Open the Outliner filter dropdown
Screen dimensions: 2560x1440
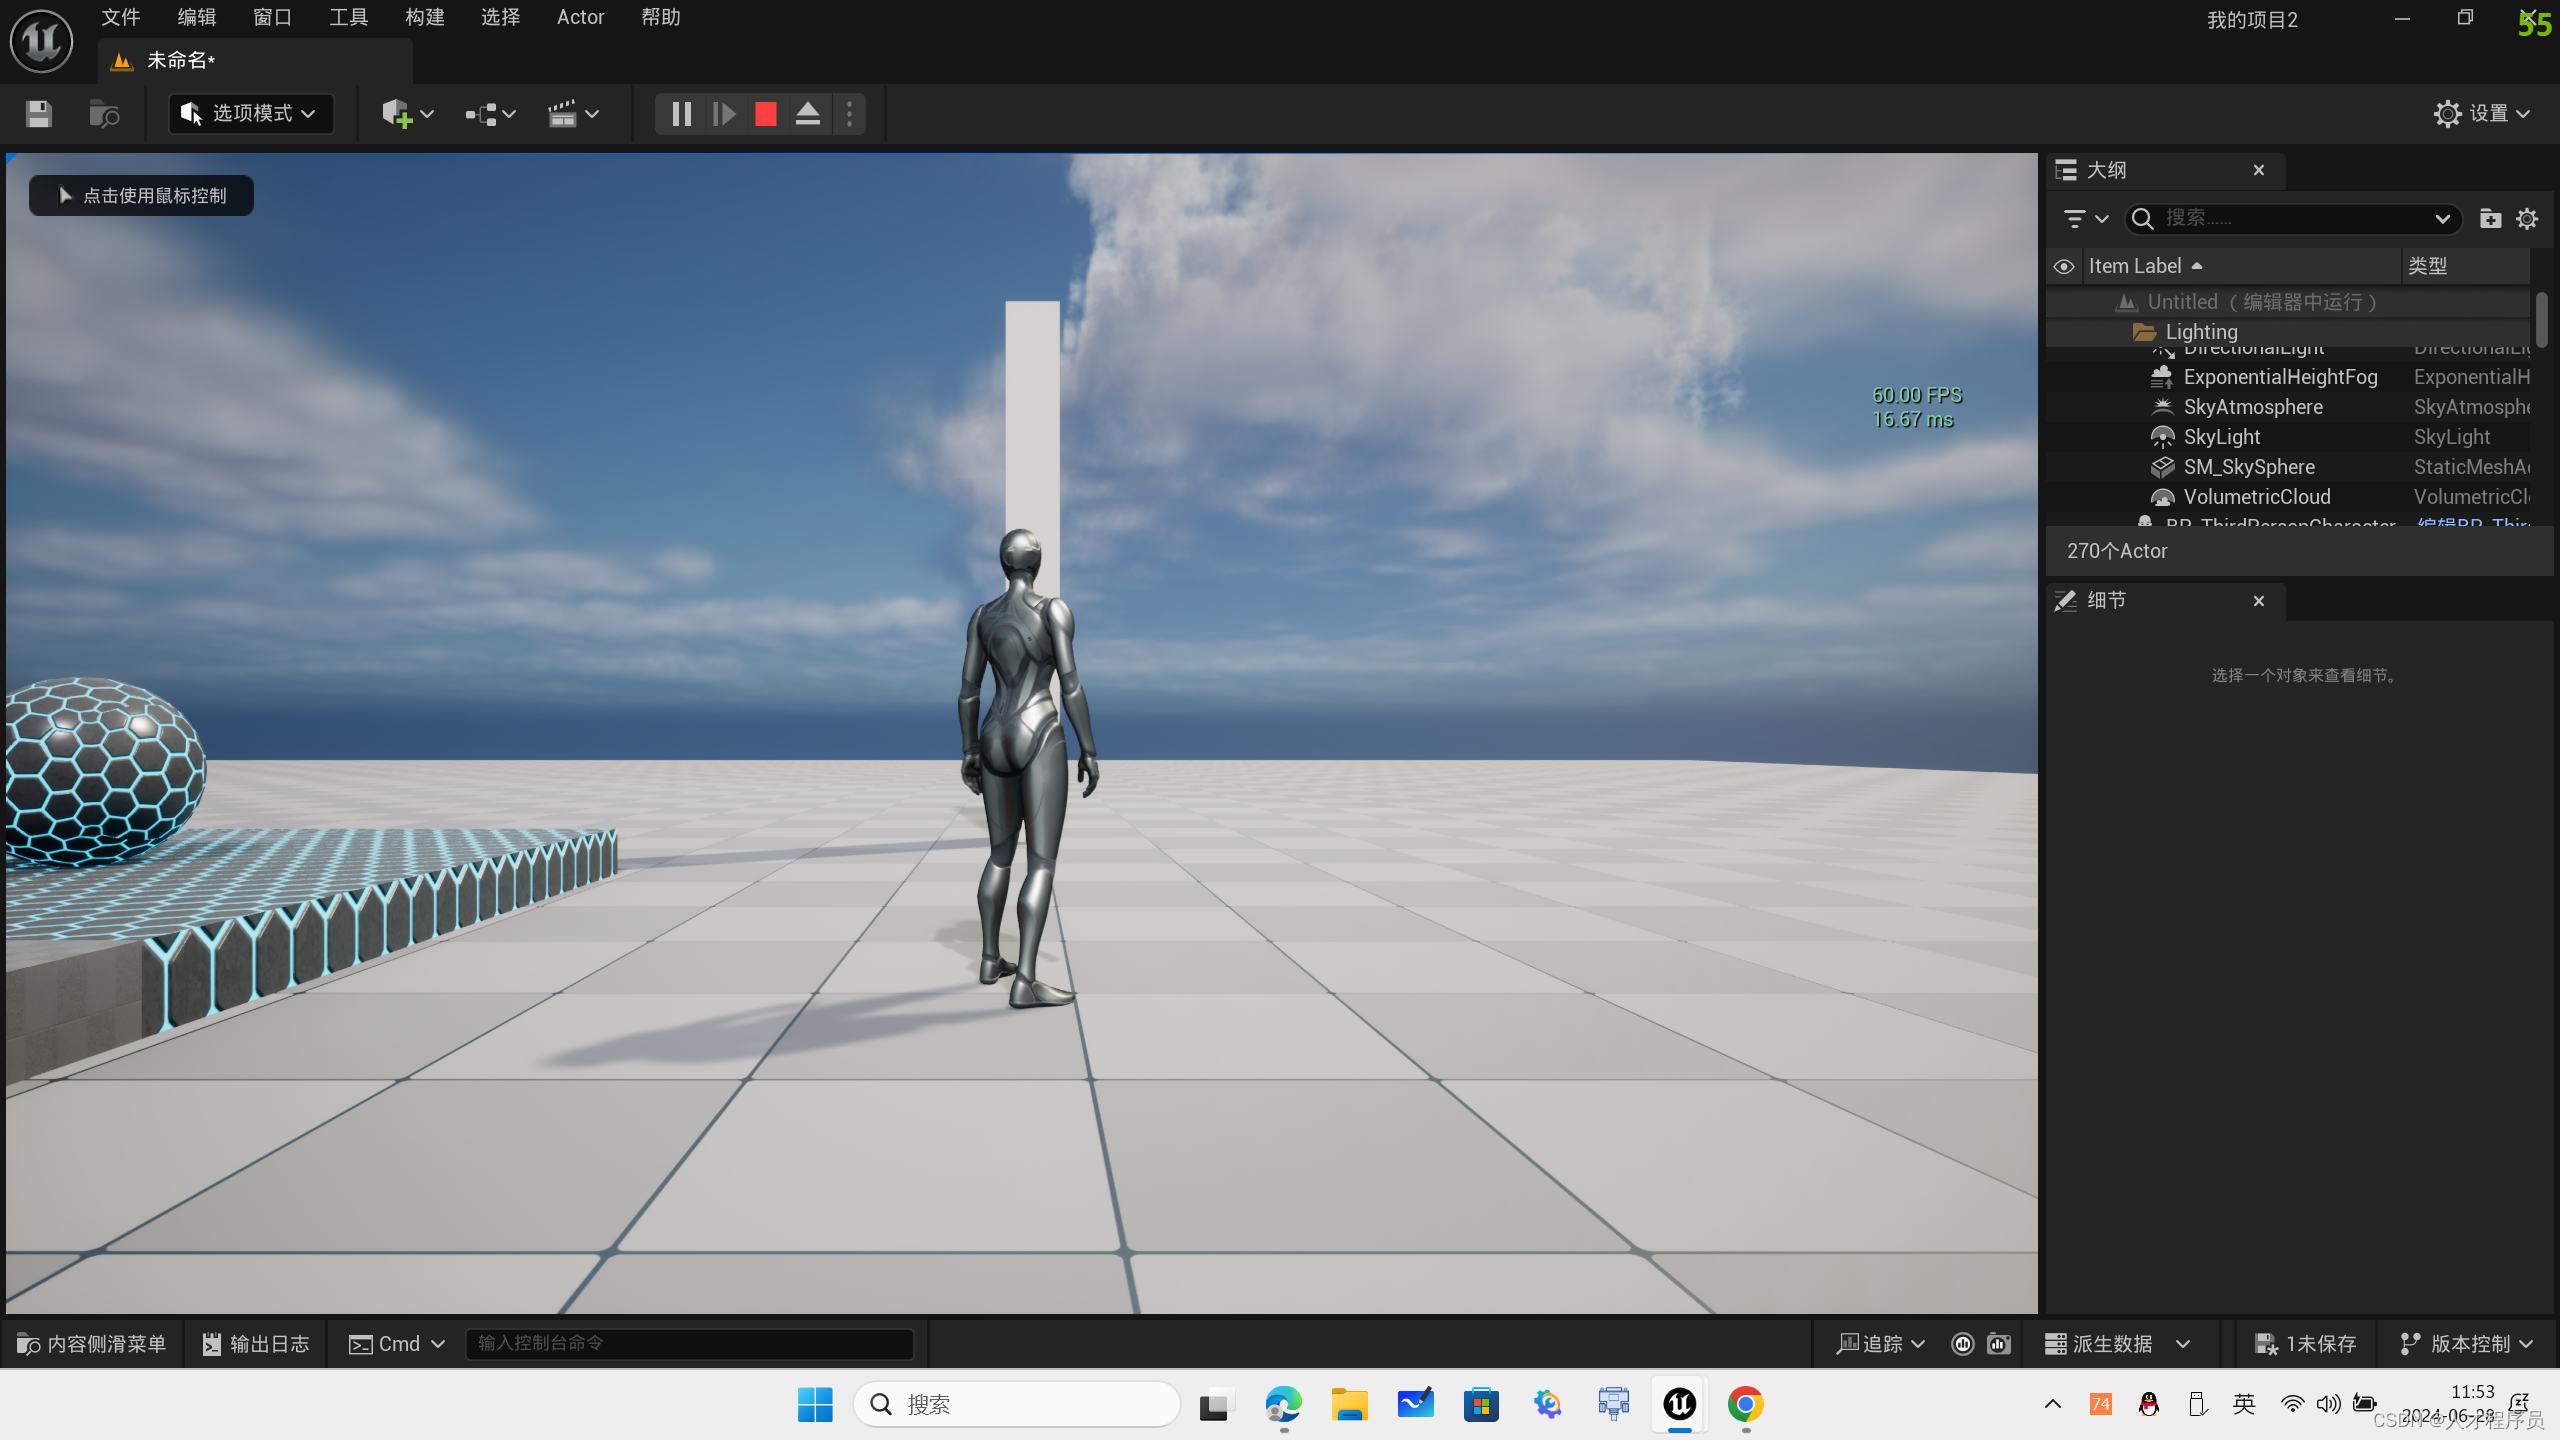pyautogui.click(x=2085, y=218)
